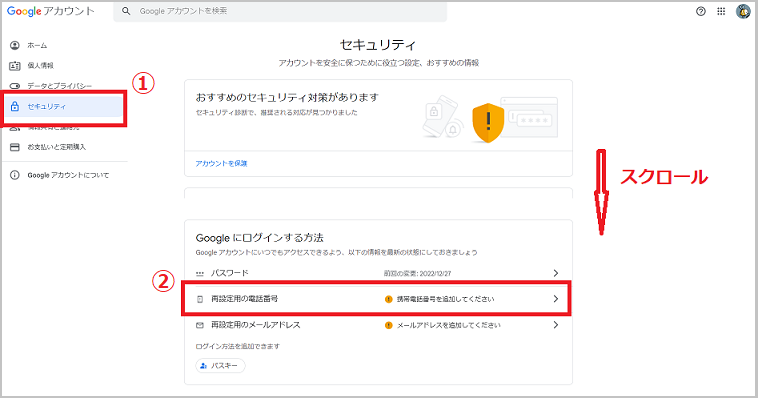
Task: Click the orange shield warning illustration
Action: [x=488, y=123]
